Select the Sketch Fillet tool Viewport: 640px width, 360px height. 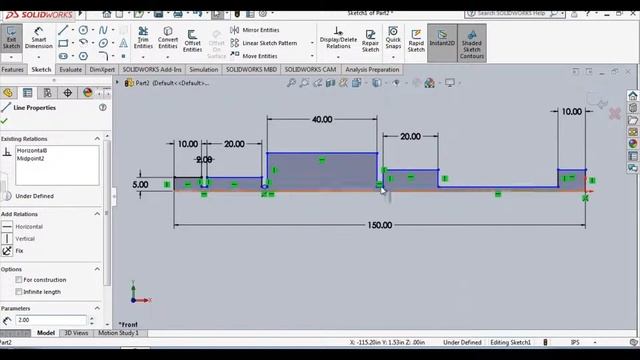103,56
